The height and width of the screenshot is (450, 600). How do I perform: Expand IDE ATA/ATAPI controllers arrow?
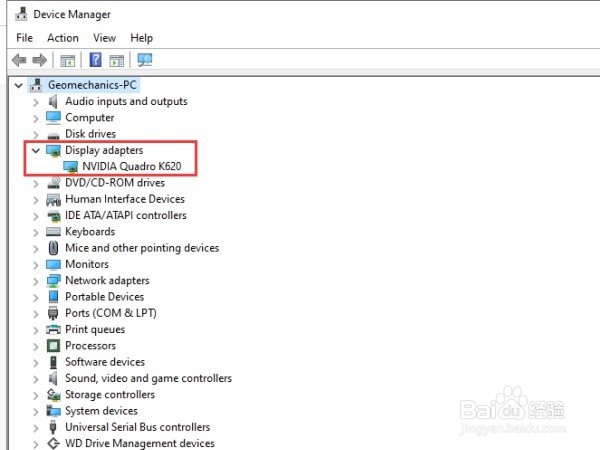click(36, 216)
